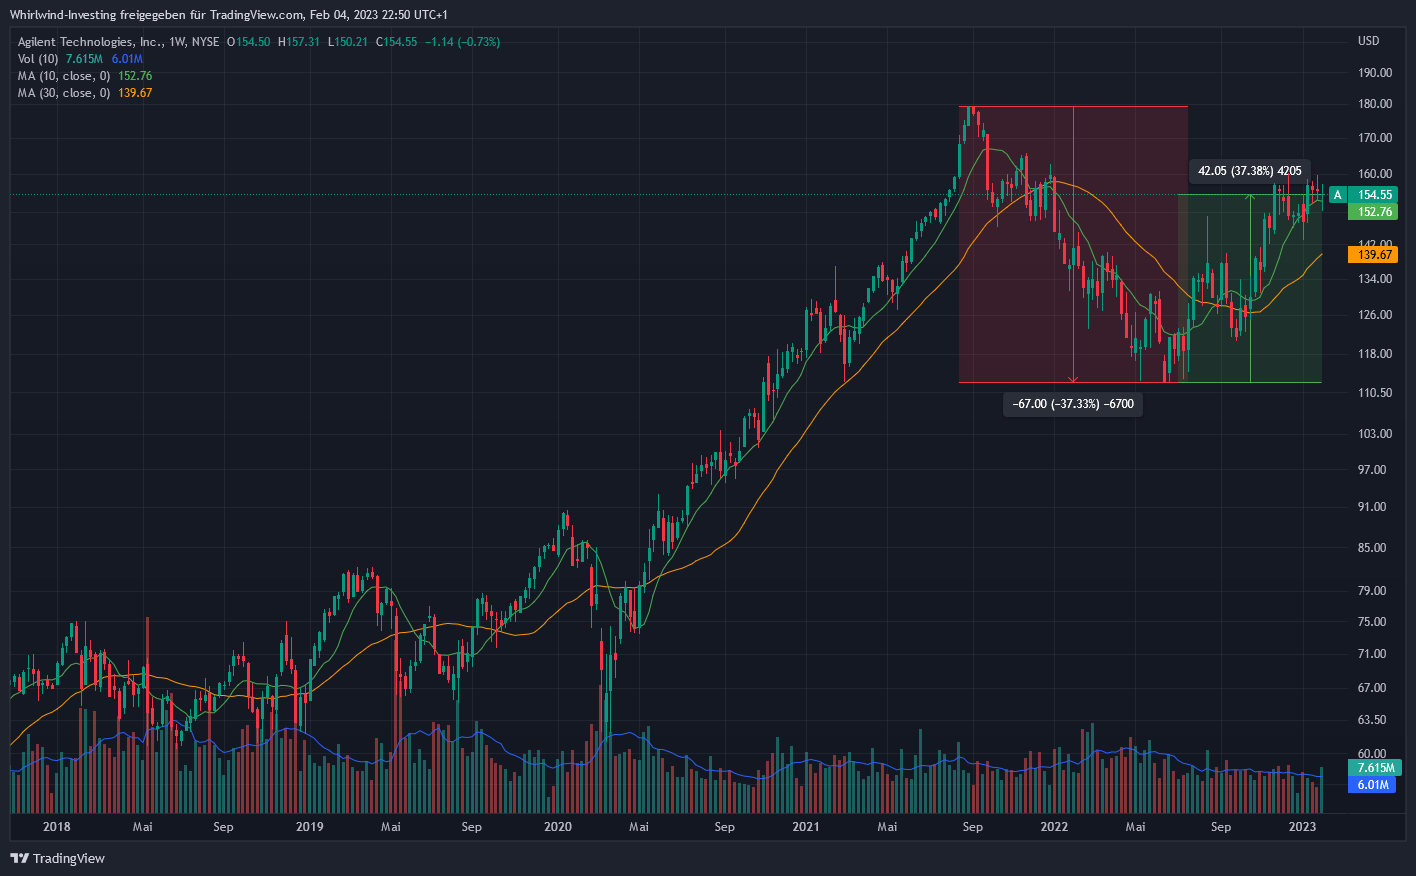Click the change value −1.14 (−0.73%)
1416x876 pixels.
tap(463, 42)
